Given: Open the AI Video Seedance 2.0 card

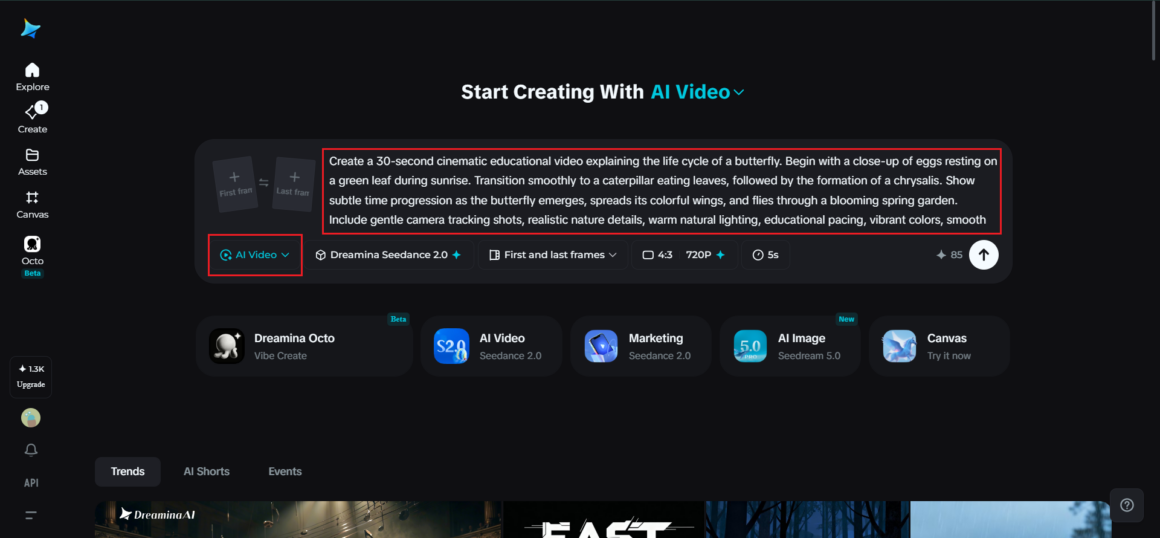Looking at the screenshot, I should pyautogui.click(x=491, y=346).
